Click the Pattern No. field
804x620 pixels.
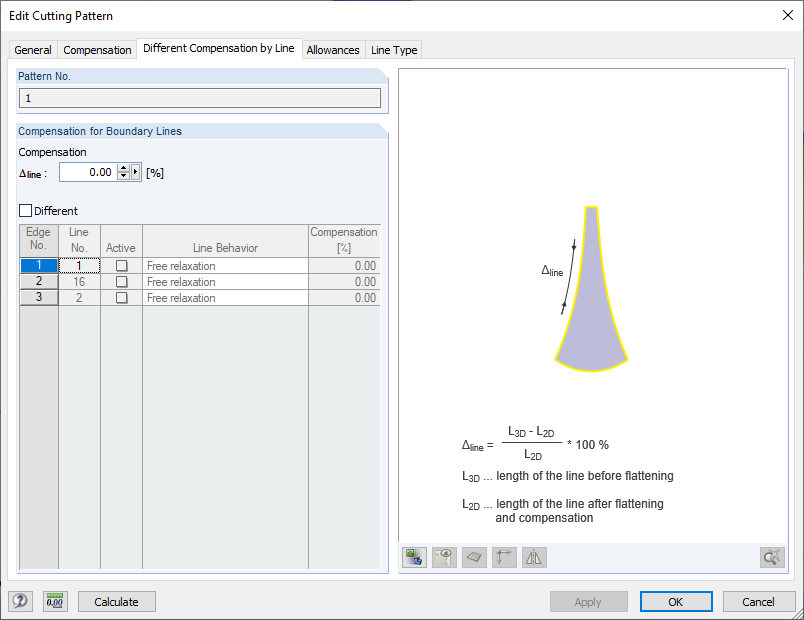tap(200, 98)
